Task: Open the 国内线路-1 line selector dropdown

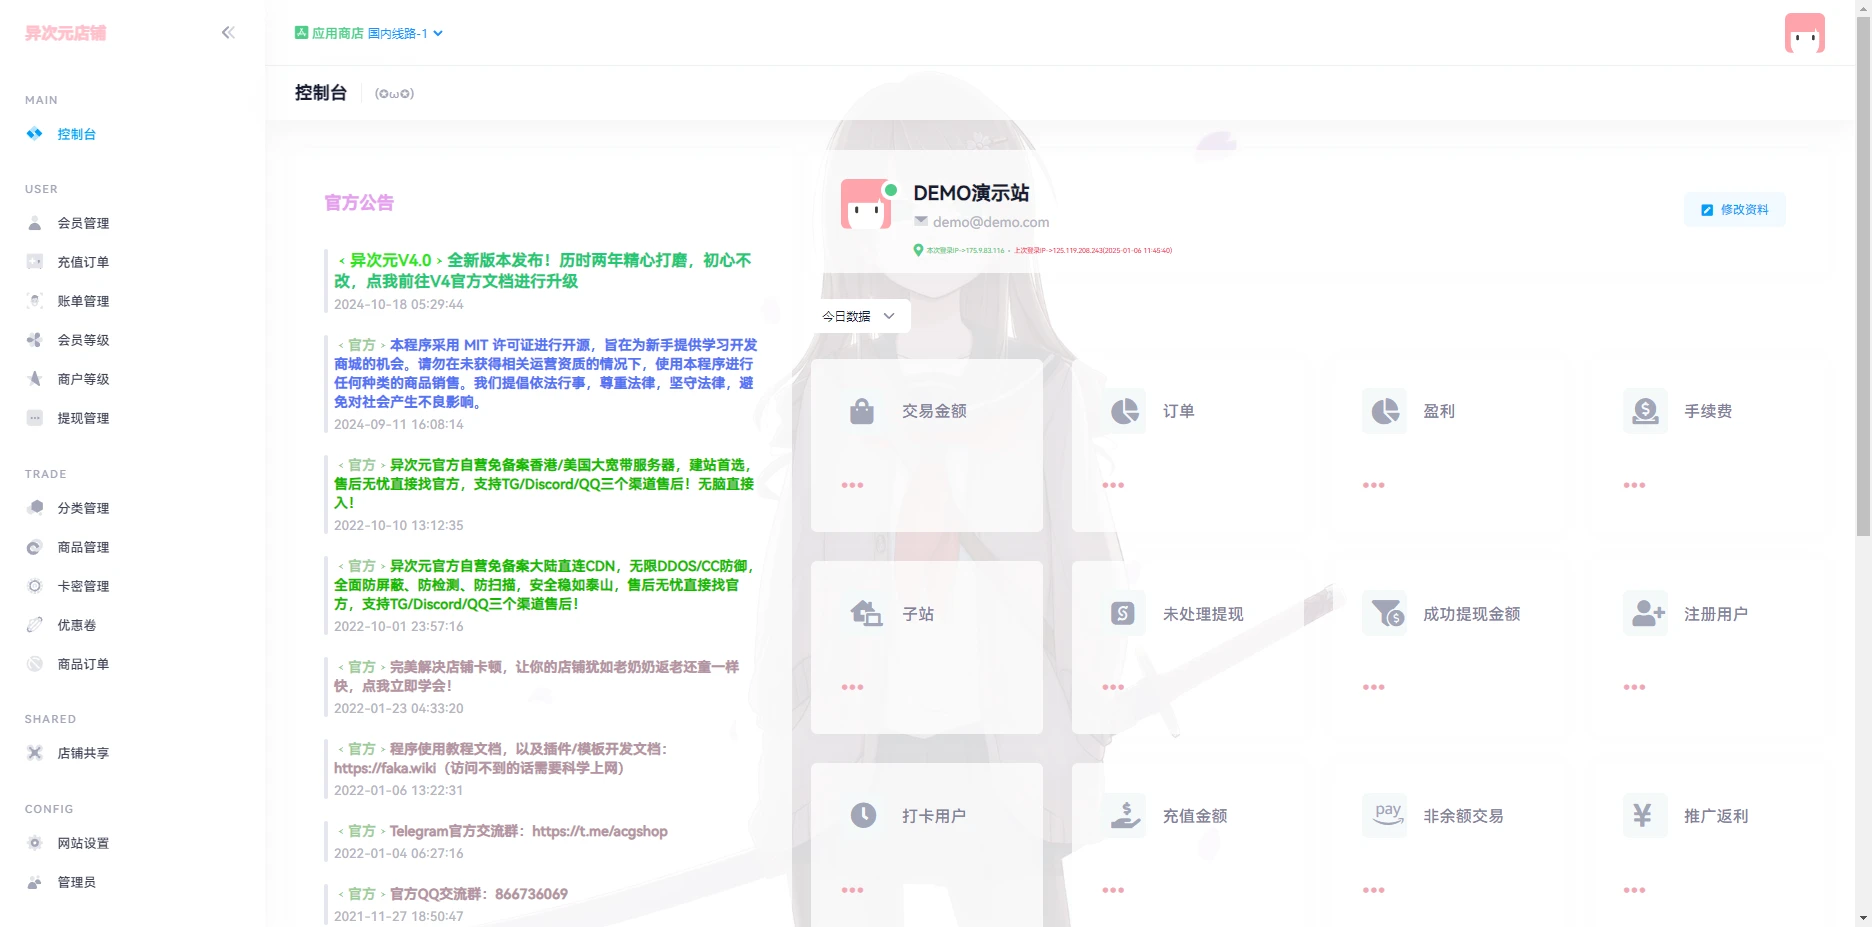Action: (x=400, y=33)
